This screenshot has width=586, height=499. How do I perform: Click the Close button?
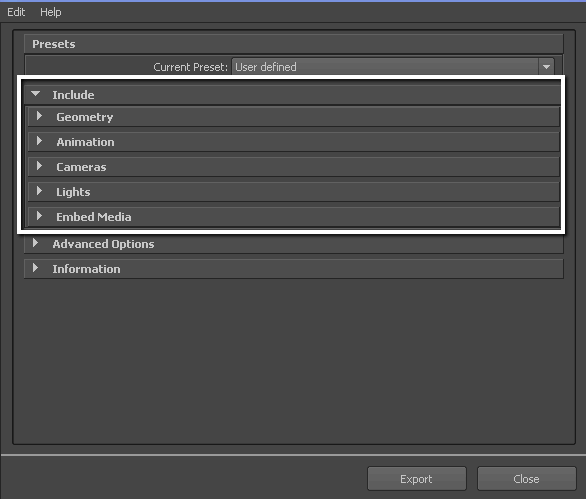pyautogui.click(x=527, y=478)
